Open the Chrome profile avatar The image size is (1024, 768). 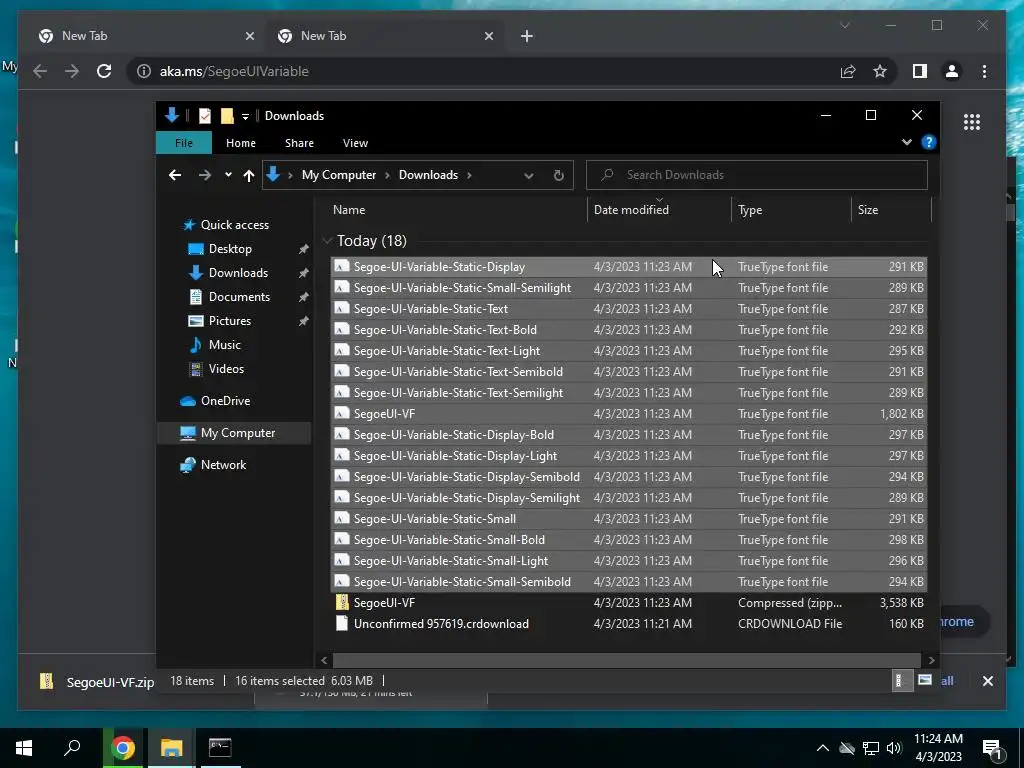[x=952, y=71]
